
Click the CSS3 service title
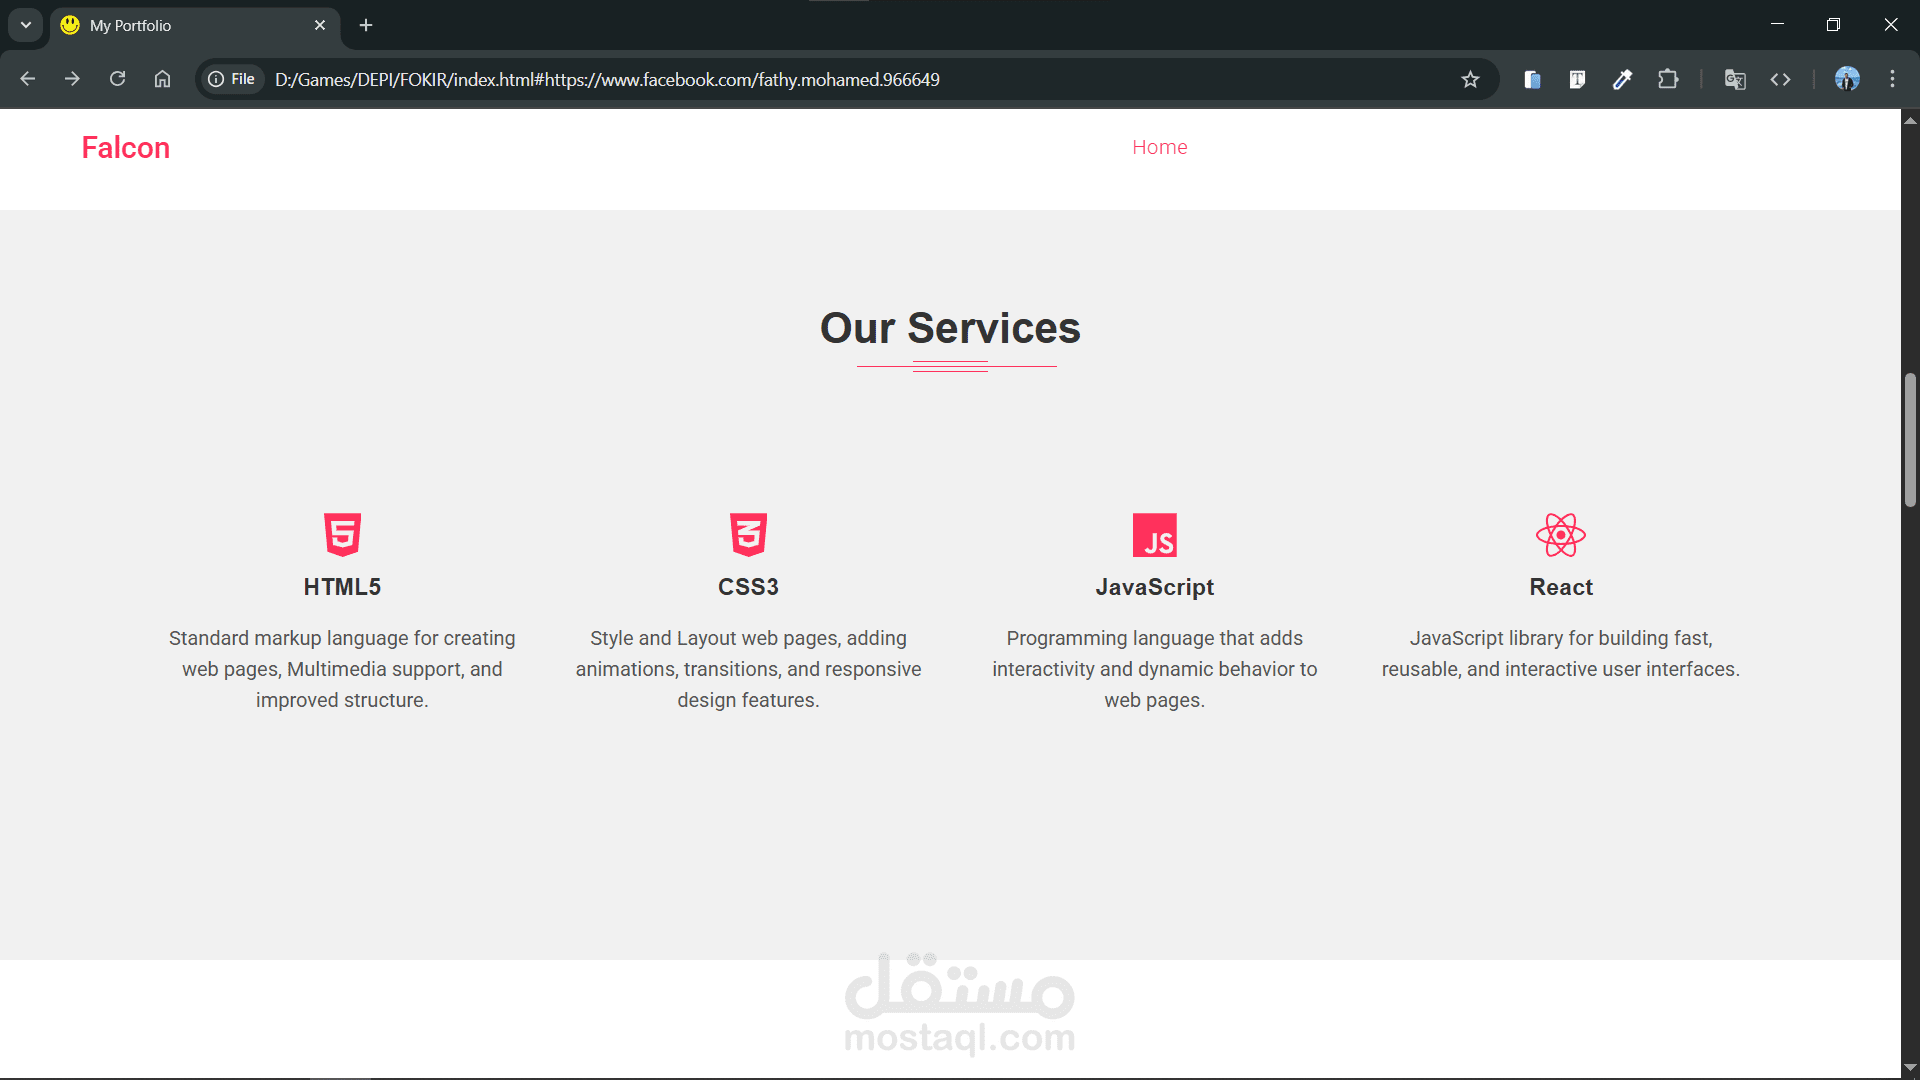748,587
